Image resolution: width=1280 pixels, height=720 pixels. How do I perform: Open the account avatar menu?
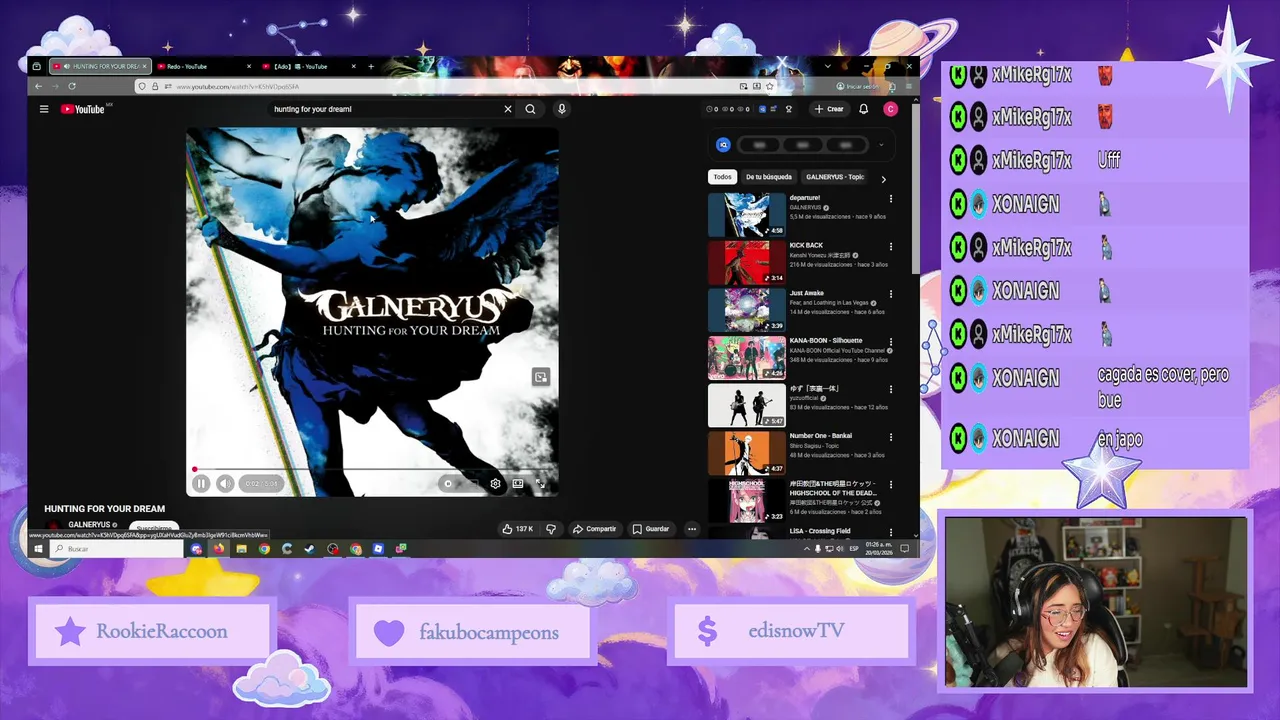click(890, 109)
